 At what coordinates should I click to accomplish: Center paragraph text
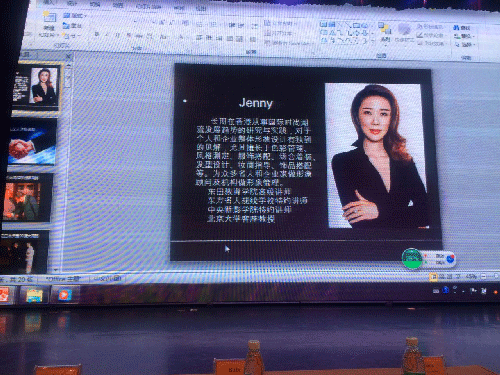pyautogui.click(x=209, y=38)
